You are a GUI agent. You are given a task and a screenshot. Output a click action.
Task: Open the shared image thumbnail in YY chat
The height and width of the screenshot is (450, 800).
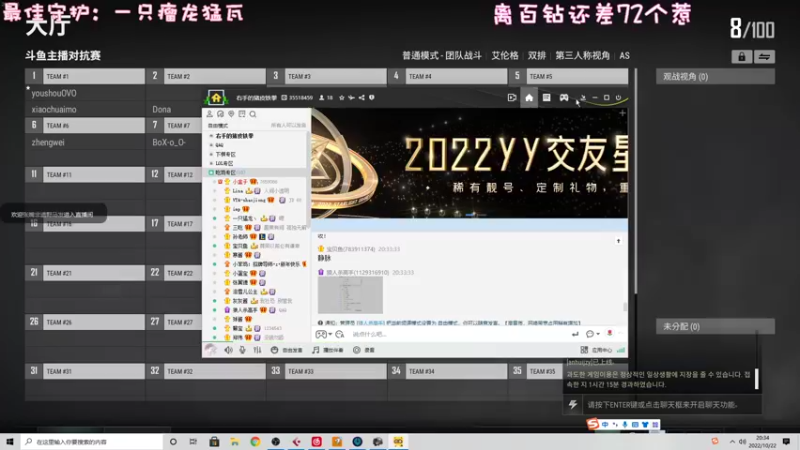[x=350, y=295]
